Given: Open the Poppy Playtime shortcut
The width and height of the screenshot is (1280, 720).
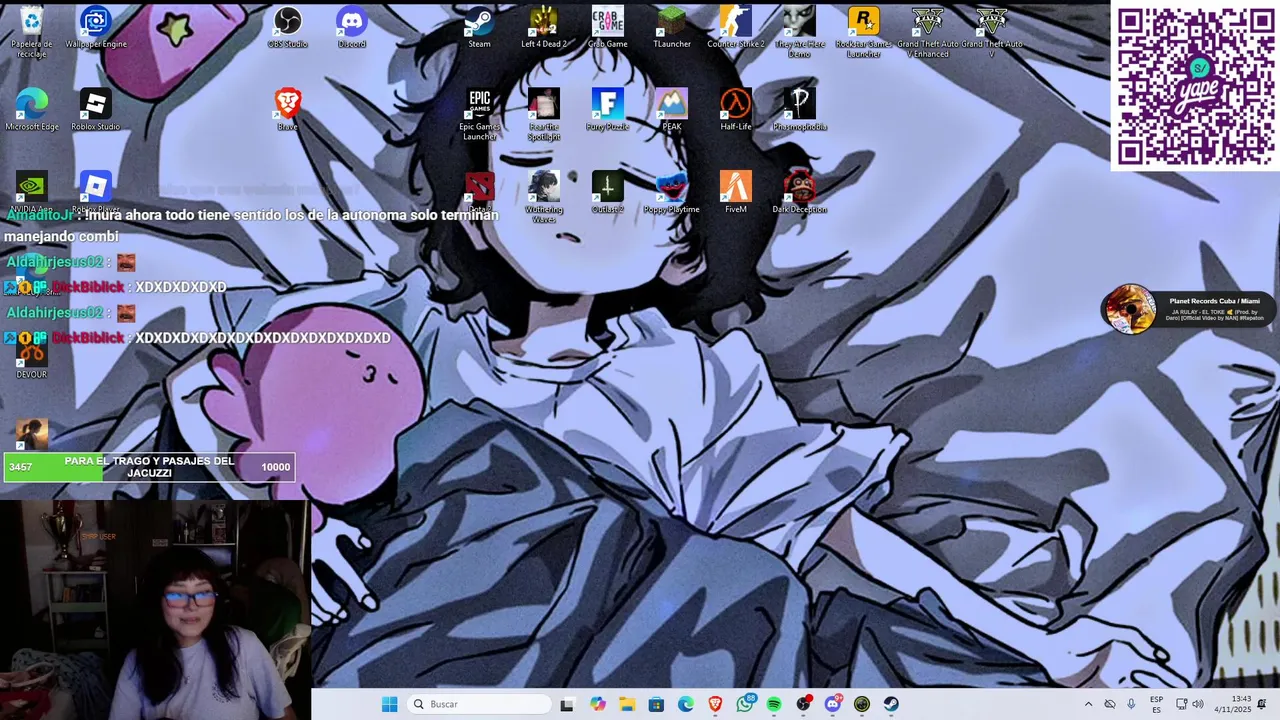Looking at the screenshot, I should 672,192.
